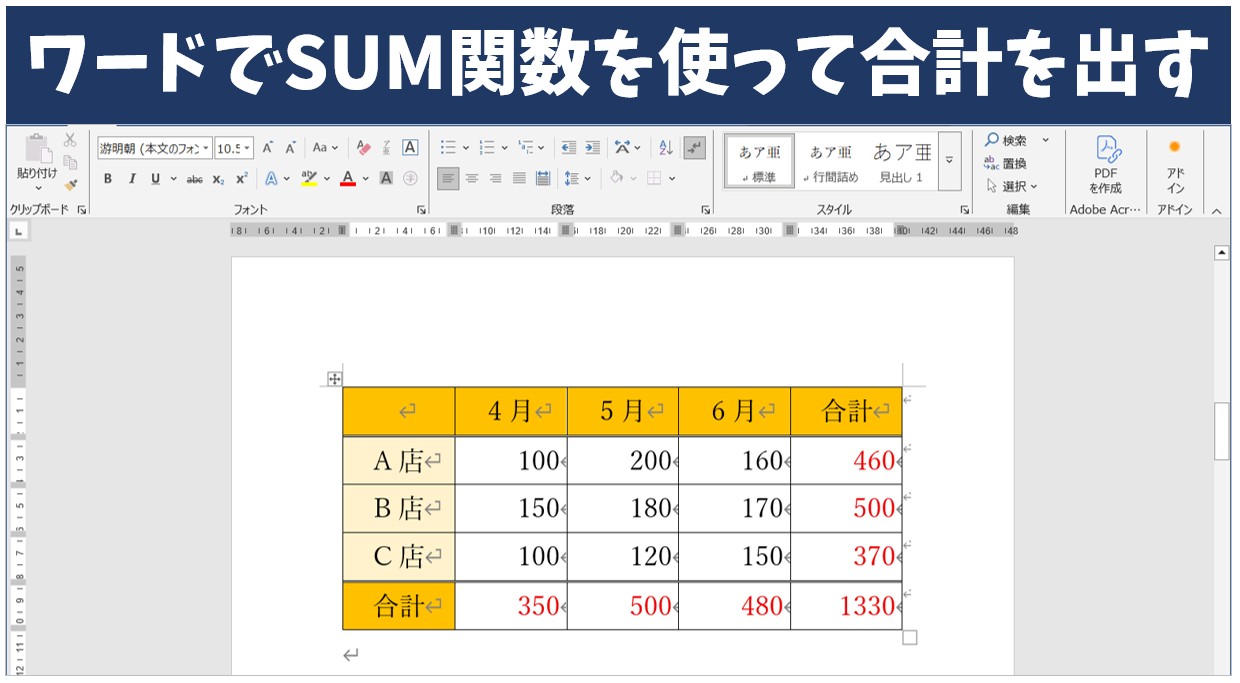Click the table move handle icon
1240x683 pixels.
coord(335,378)
